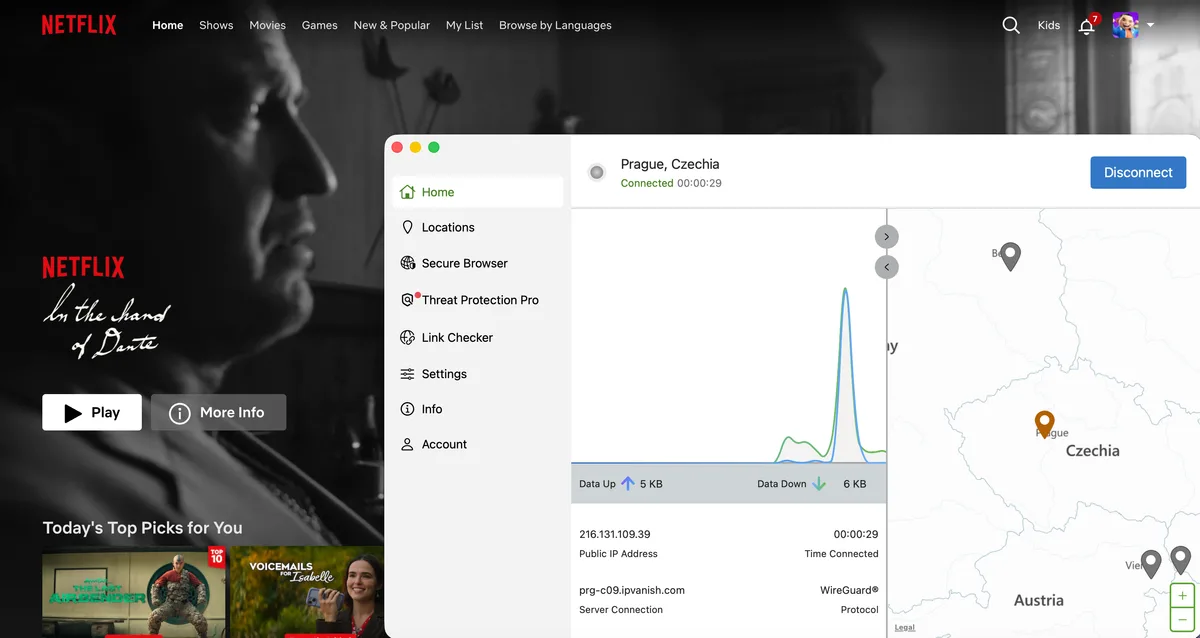Click the Home house icon in VPN sidebar

coord(407,192)
